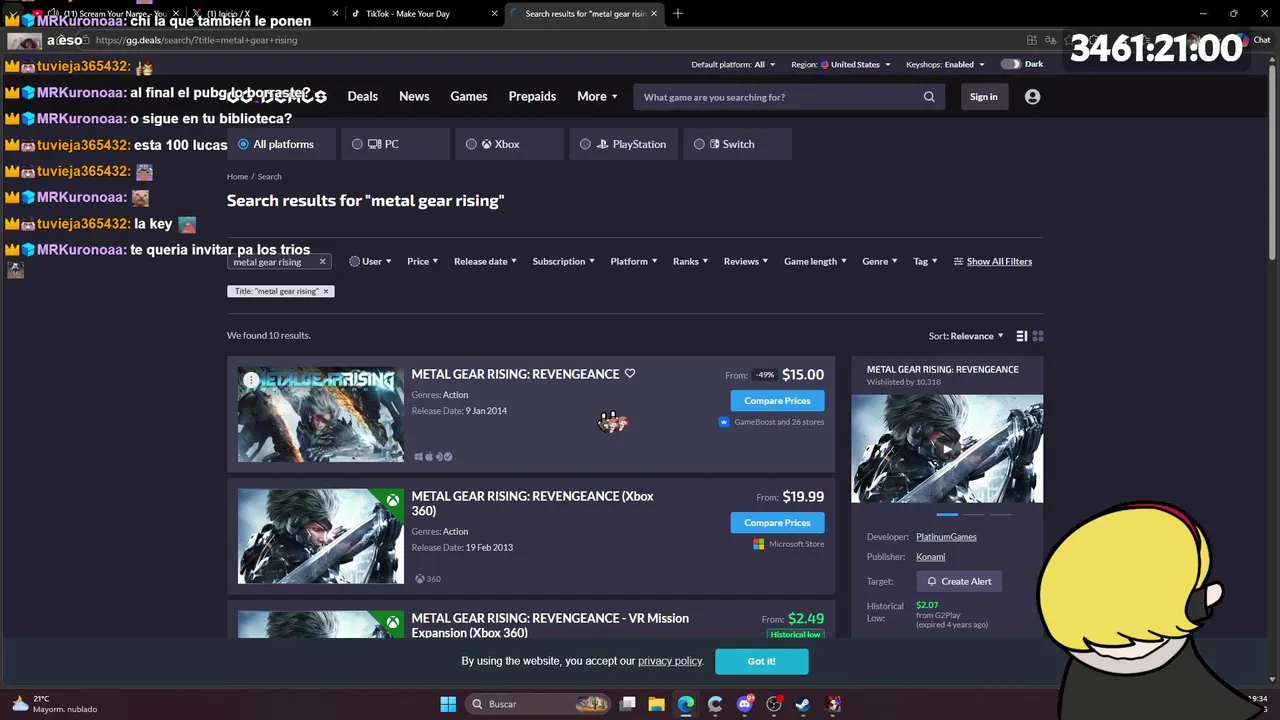Click the Home breadcrumb link
1280x720 pixels.
[x=237, y=176]
